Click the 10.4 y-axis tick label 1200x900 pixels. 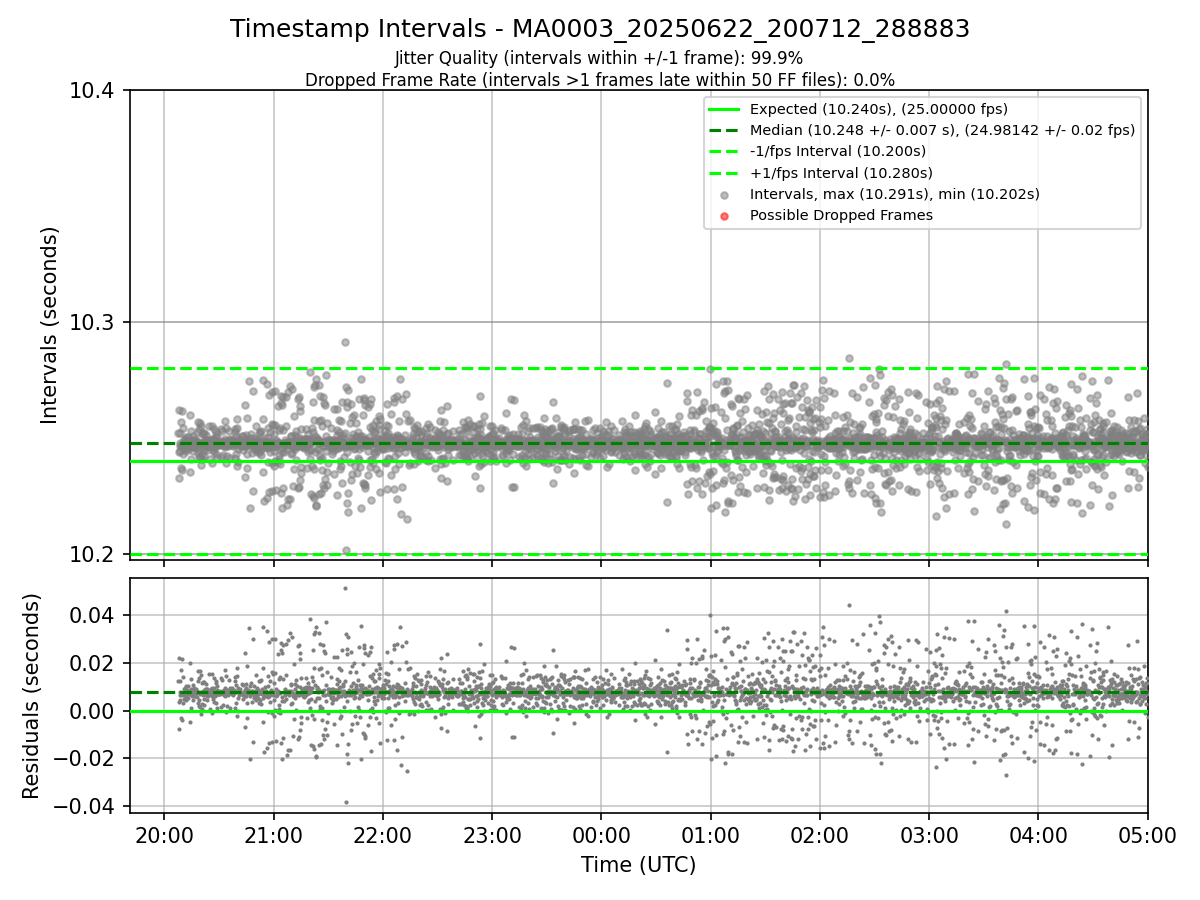(x=93, y=91)
